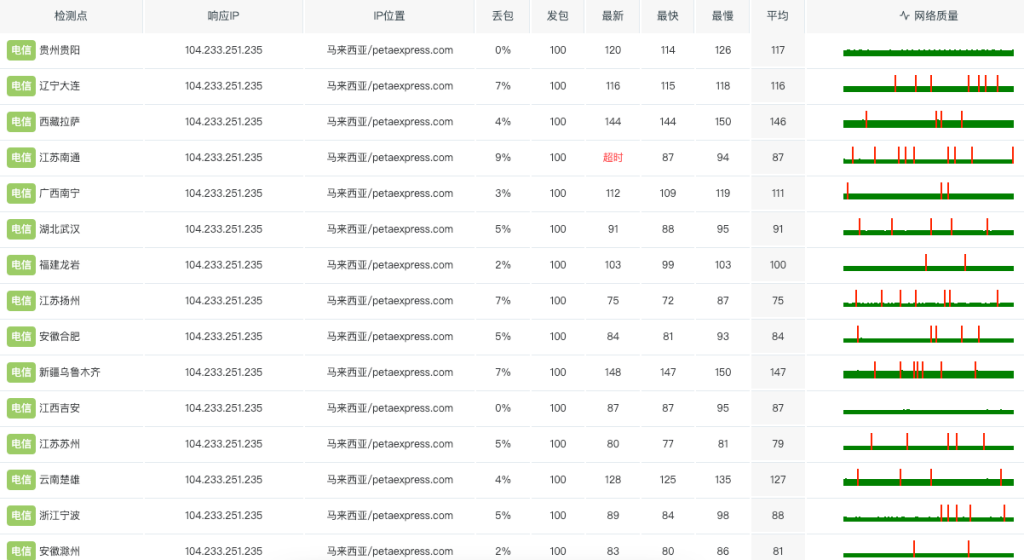Click the 电信 badge beside 江苏南通
This screenshot has width=1024, height=560.
(21, 158)
